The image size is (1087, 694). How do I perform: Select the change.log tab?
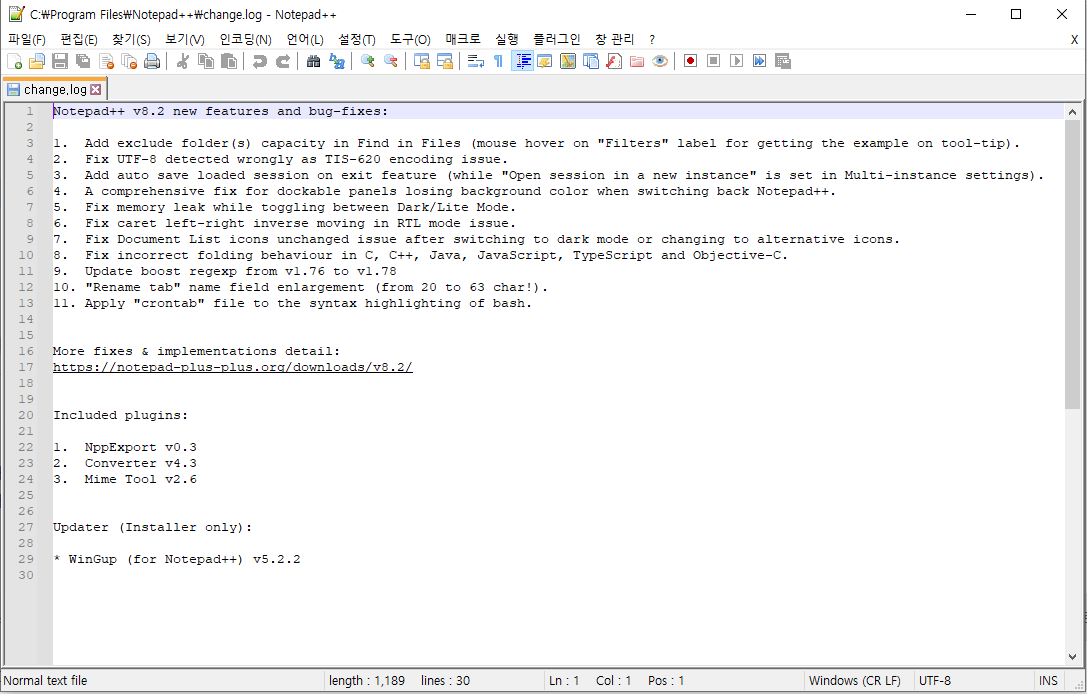55,89
